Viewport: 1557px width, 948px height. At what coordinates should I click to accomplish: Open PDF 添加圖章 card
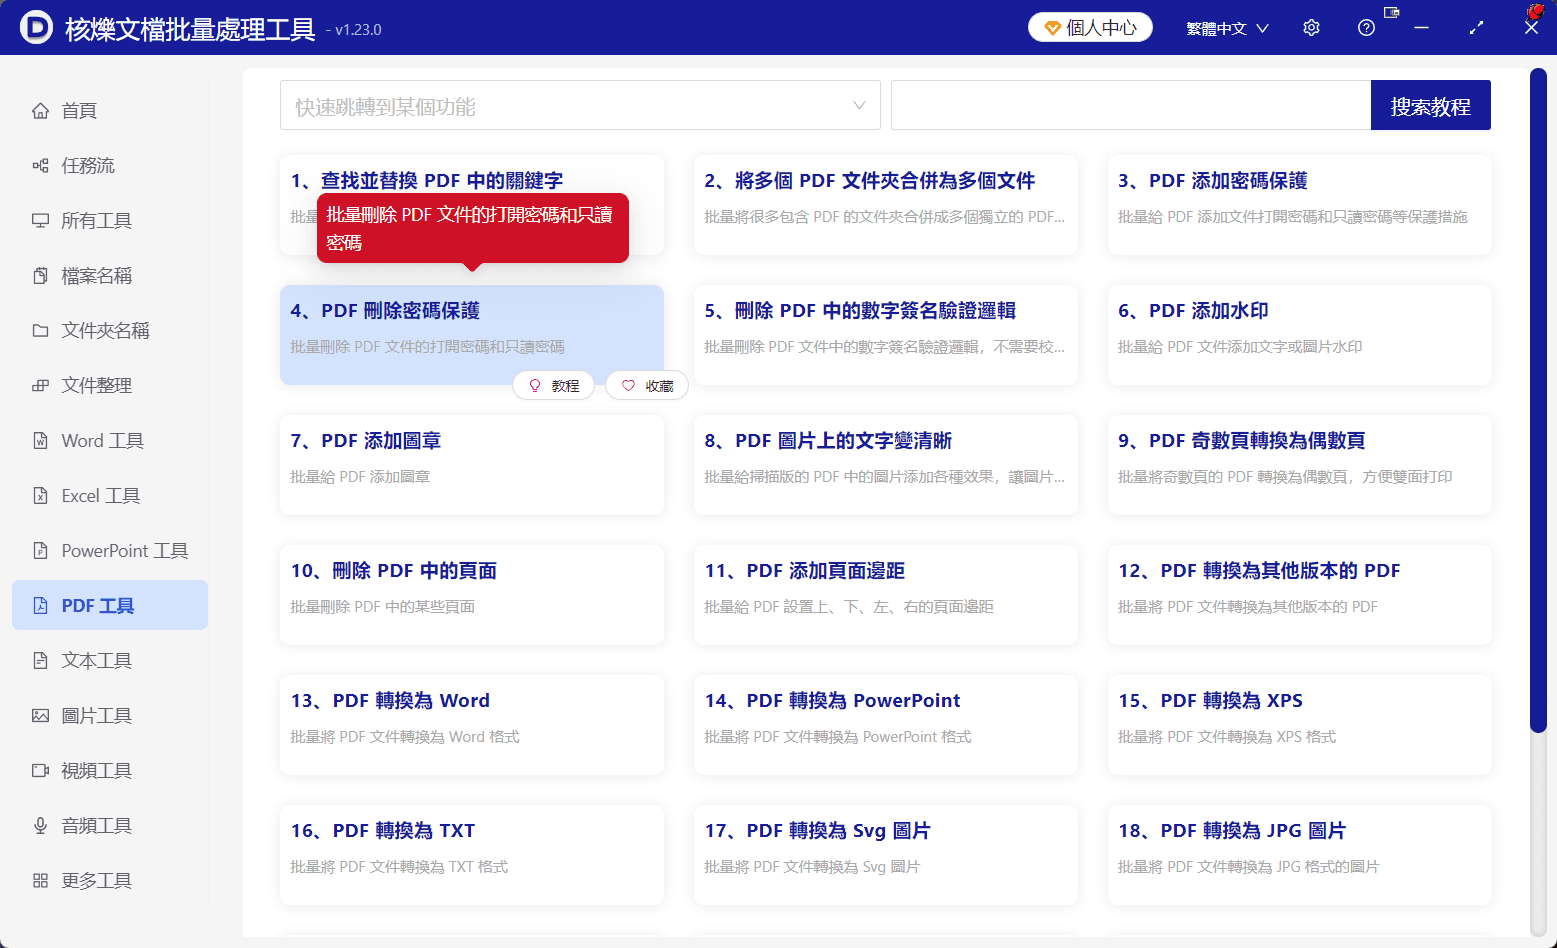(x=472, y=465)
